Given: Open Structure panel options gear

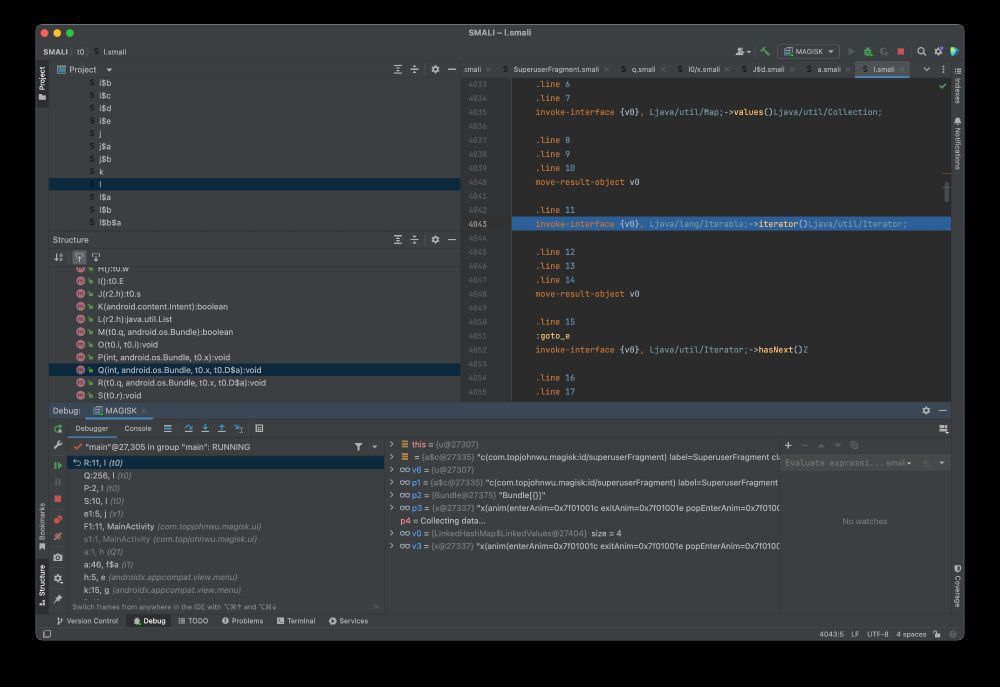Looking at the screenshot, I should pos(435,240).
